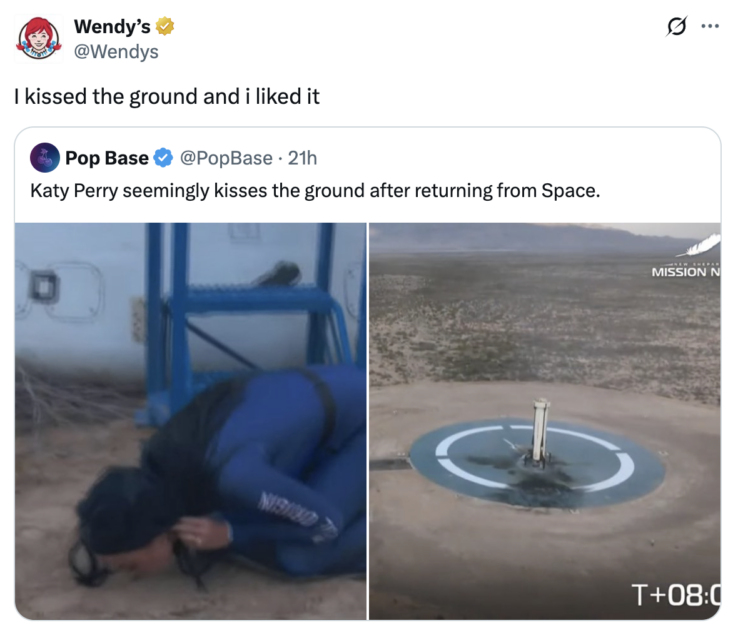Click the Pop Base profile avatar
Viewport: 733px width, 628px height.
click(x=44, y=158)
